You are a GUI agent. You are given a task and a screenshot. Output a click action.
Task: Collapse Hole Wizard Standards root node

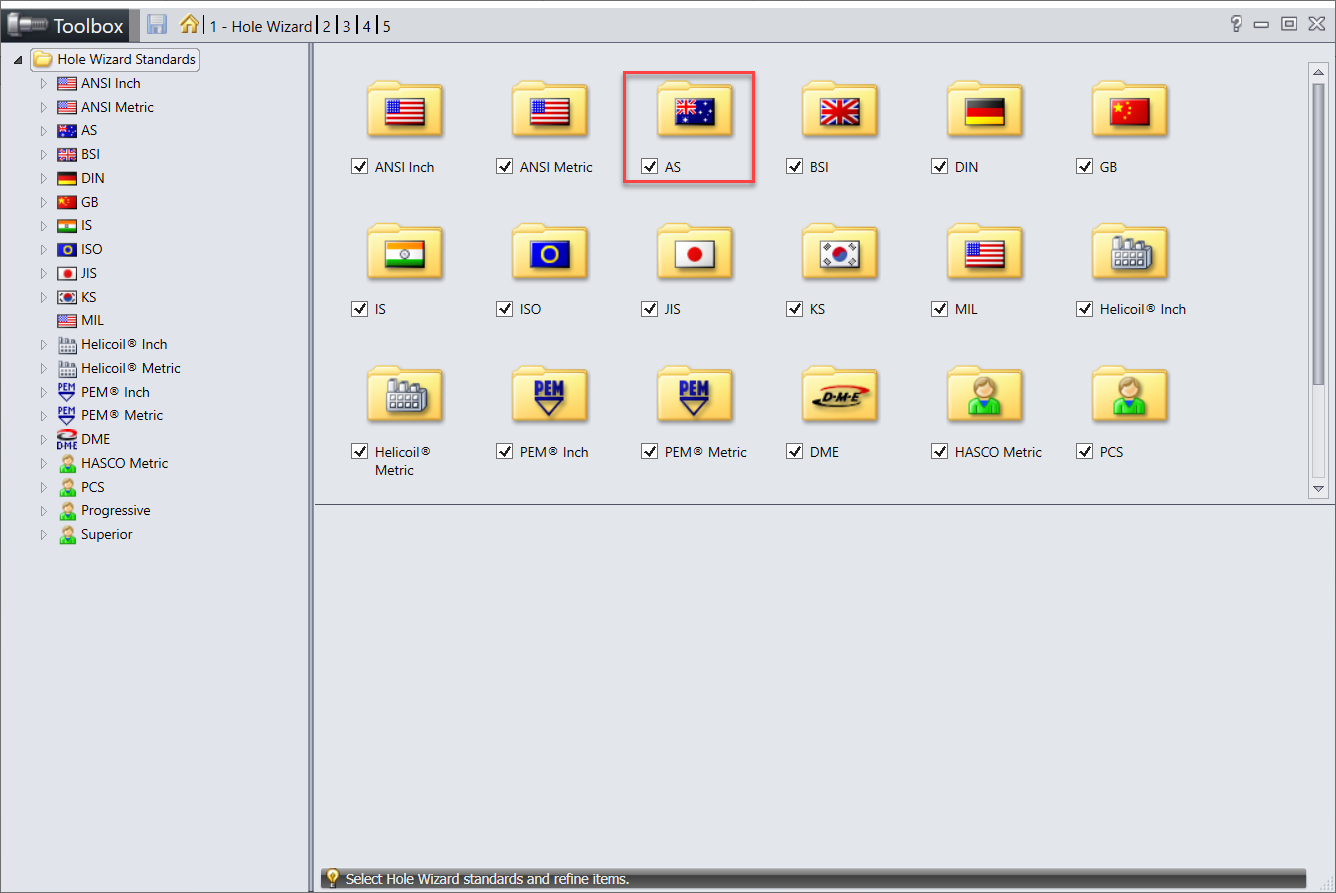[18, 60]
